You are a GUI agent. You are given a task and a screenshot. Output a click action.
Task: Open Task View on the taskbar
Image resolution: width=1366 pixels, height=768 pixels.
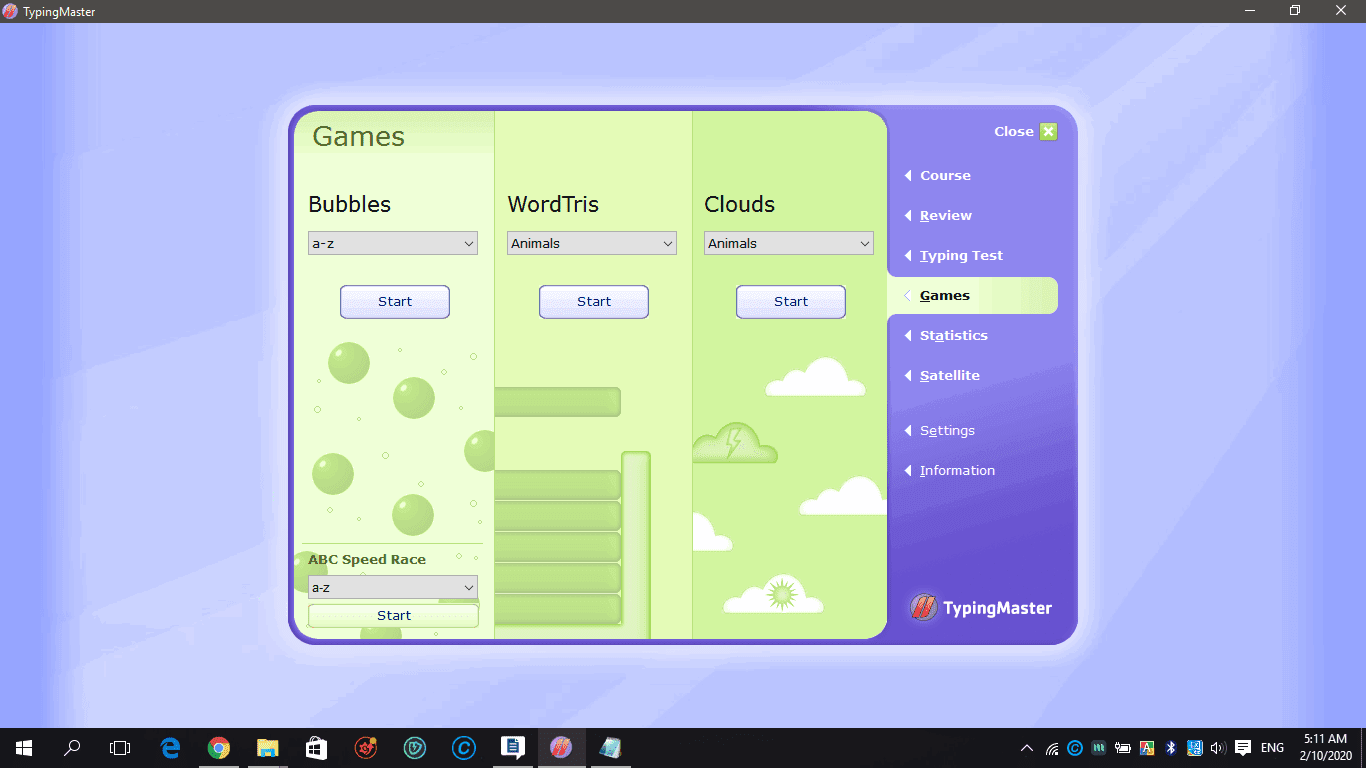click(x=120, y=747)
